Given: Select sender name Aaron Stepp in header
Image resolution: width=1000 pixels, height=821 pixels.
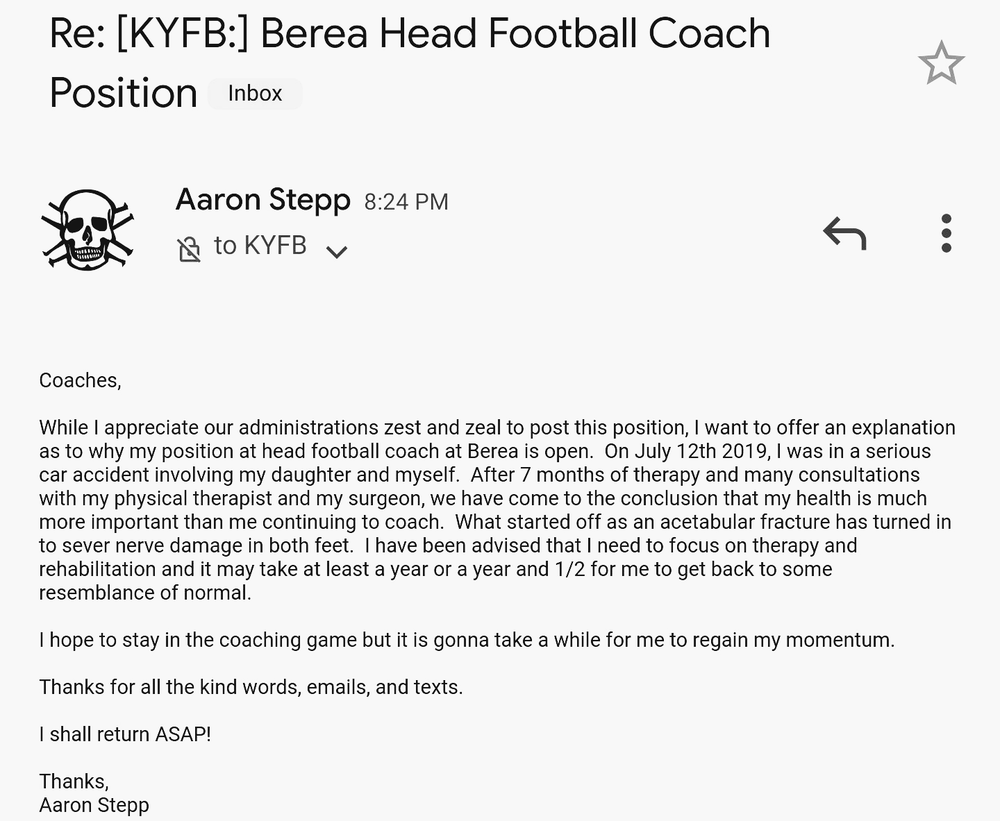Looking at the screenshot, I should (263, 200).
